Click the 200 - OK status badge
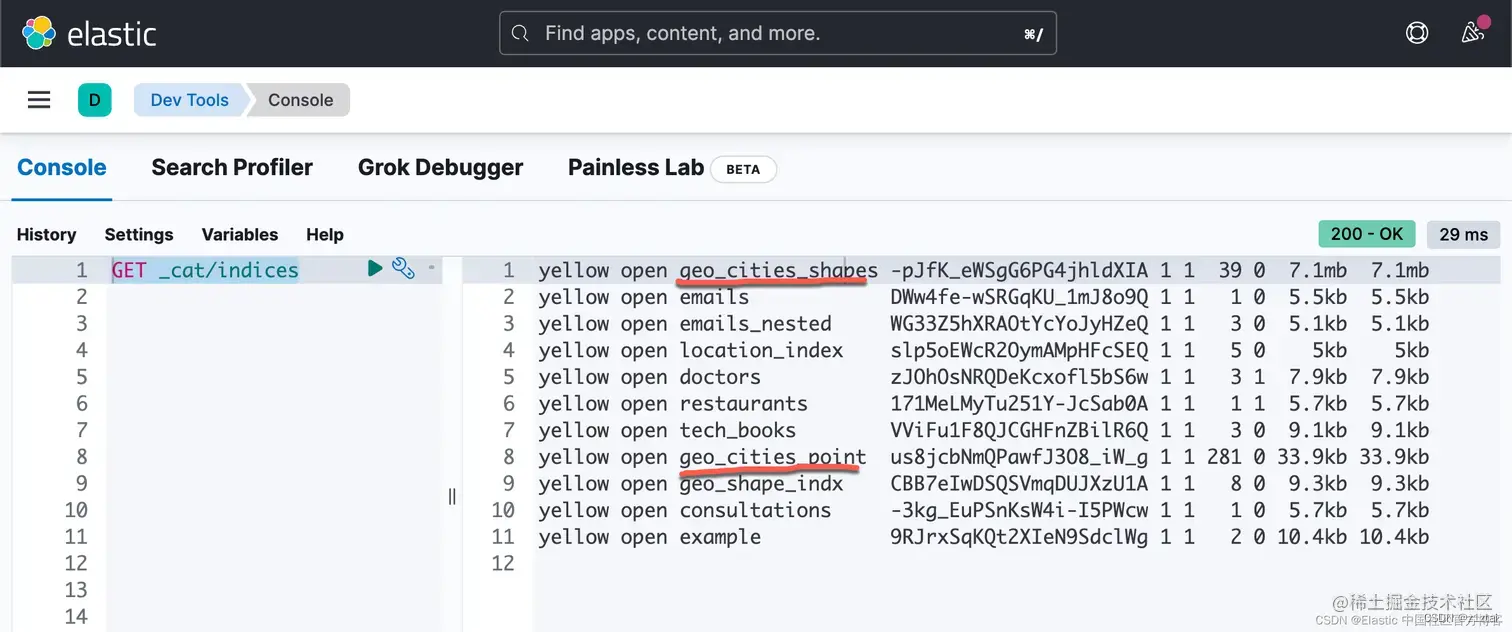This screenshot has width=1512, height=632. (1366, 233)
